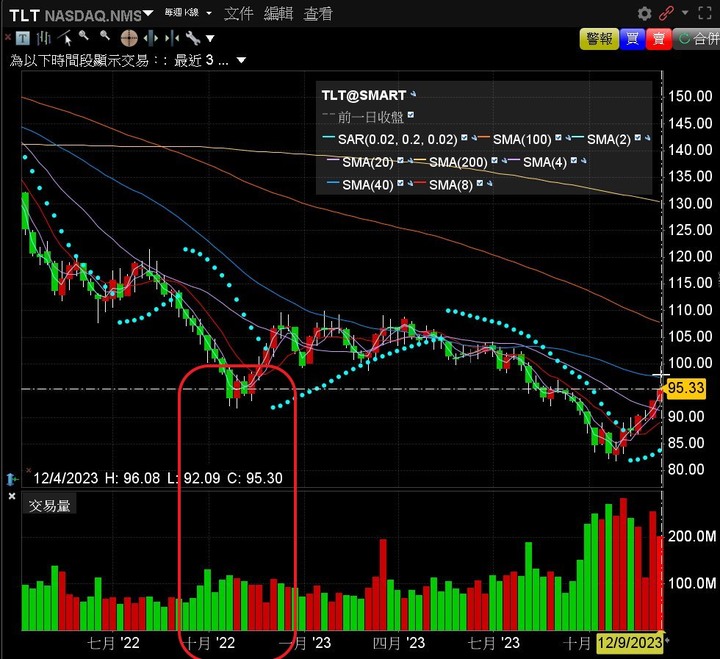Toggle SMA(8) visibility checkbox
720x659 pixels.
[x=480, y=183]
